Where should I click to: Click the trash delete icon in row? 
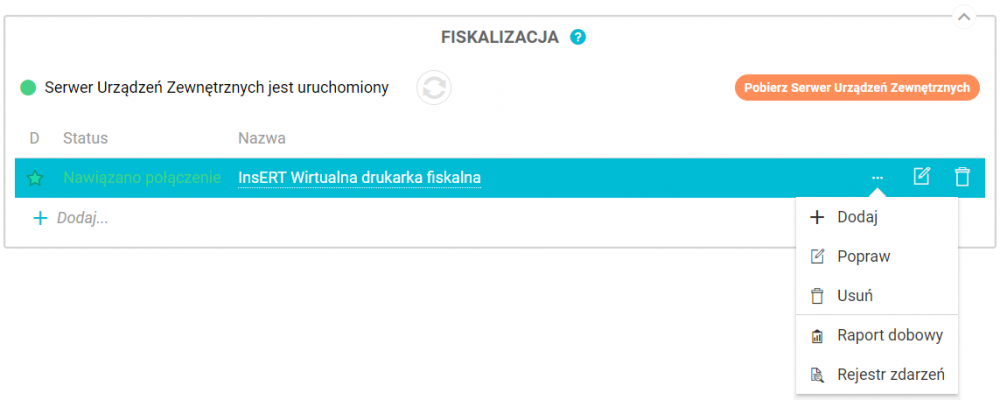(962, 177)
